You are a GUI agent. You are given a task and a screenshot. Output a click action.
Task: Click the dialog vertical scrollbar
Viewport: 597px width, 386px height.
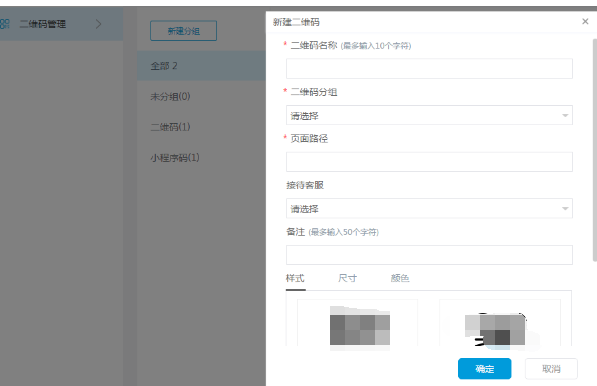click(x=595, y=150)
